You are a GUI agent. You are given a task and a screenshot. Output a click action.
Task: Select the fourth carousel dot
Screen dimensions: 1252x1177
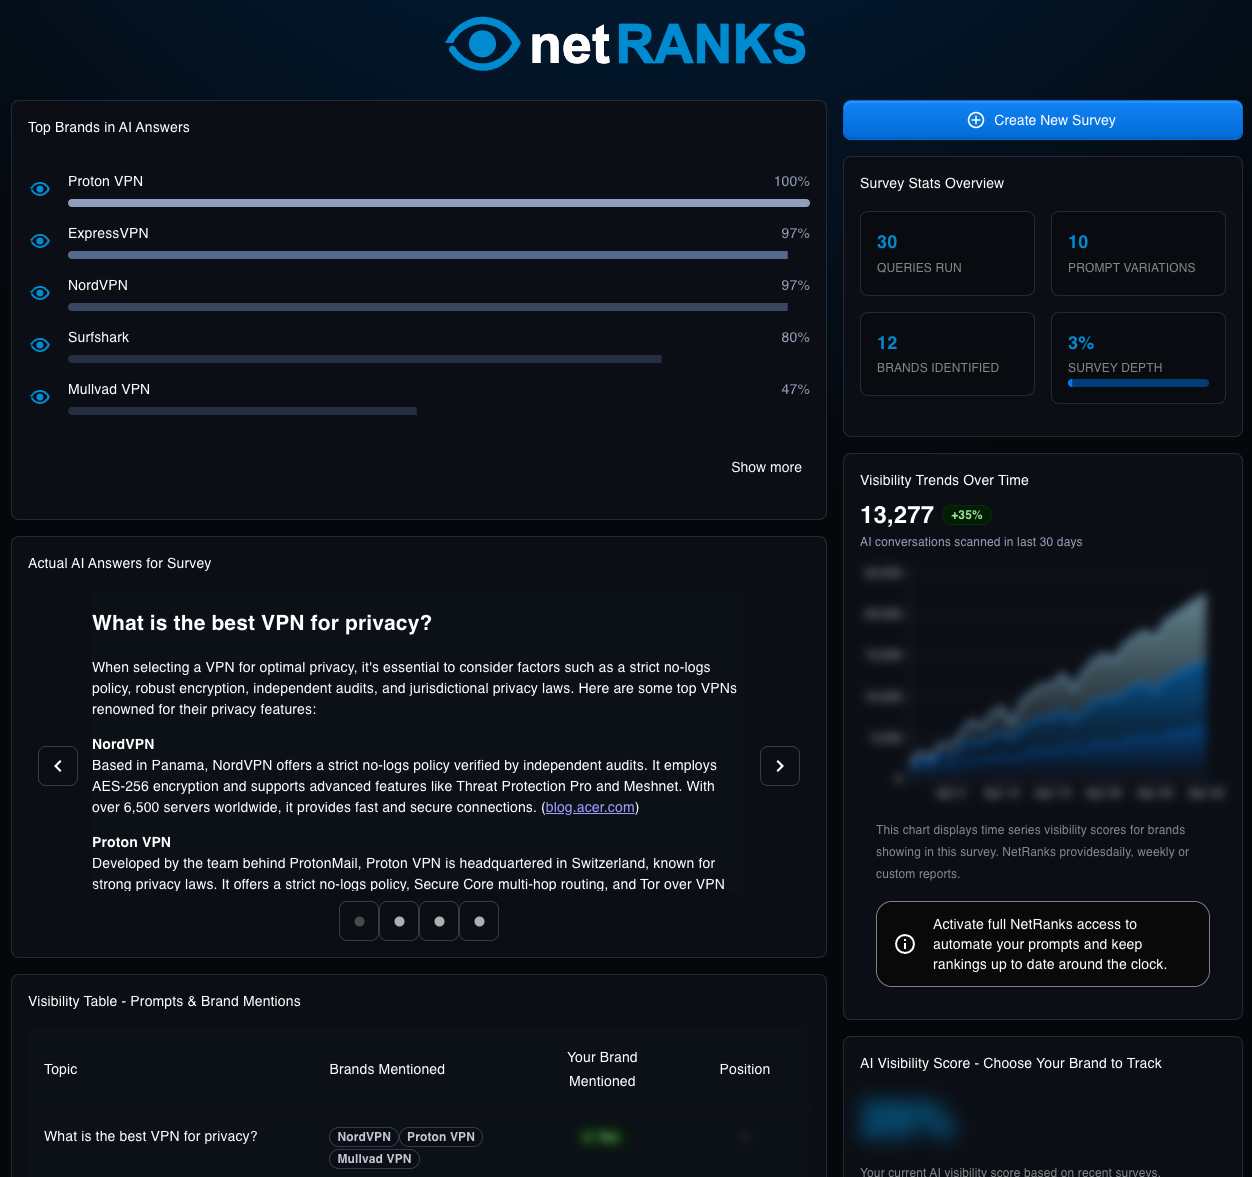(x=479, y=921)
